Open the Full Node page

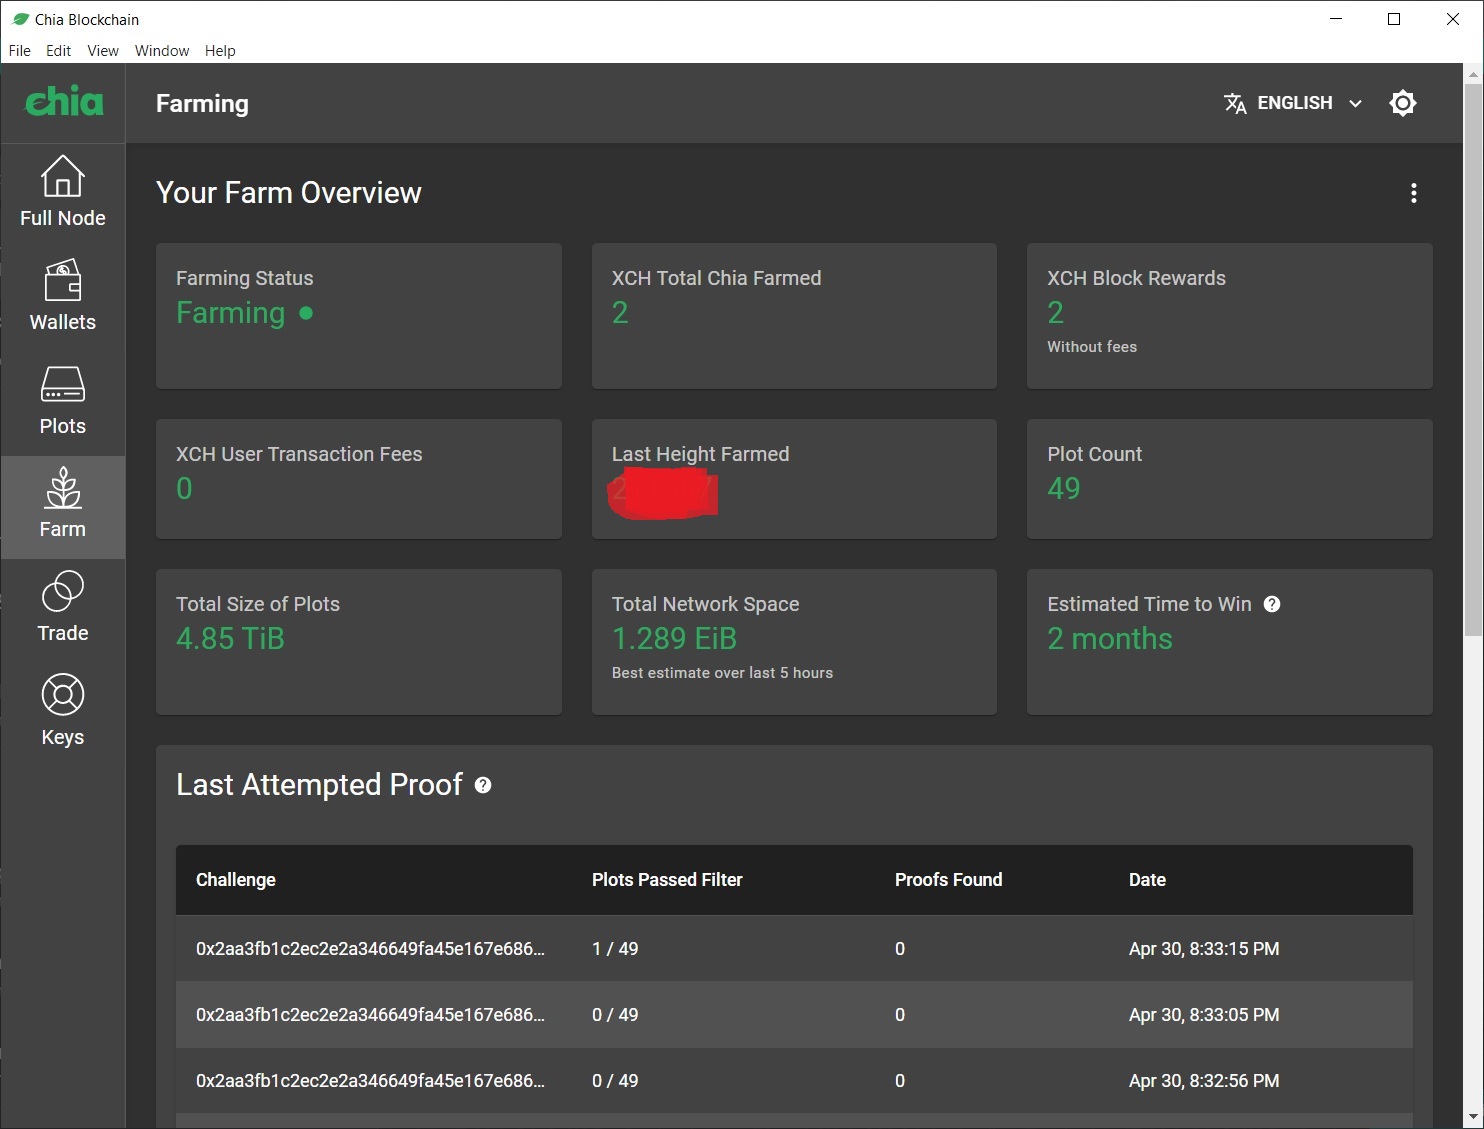pos(62,192)
